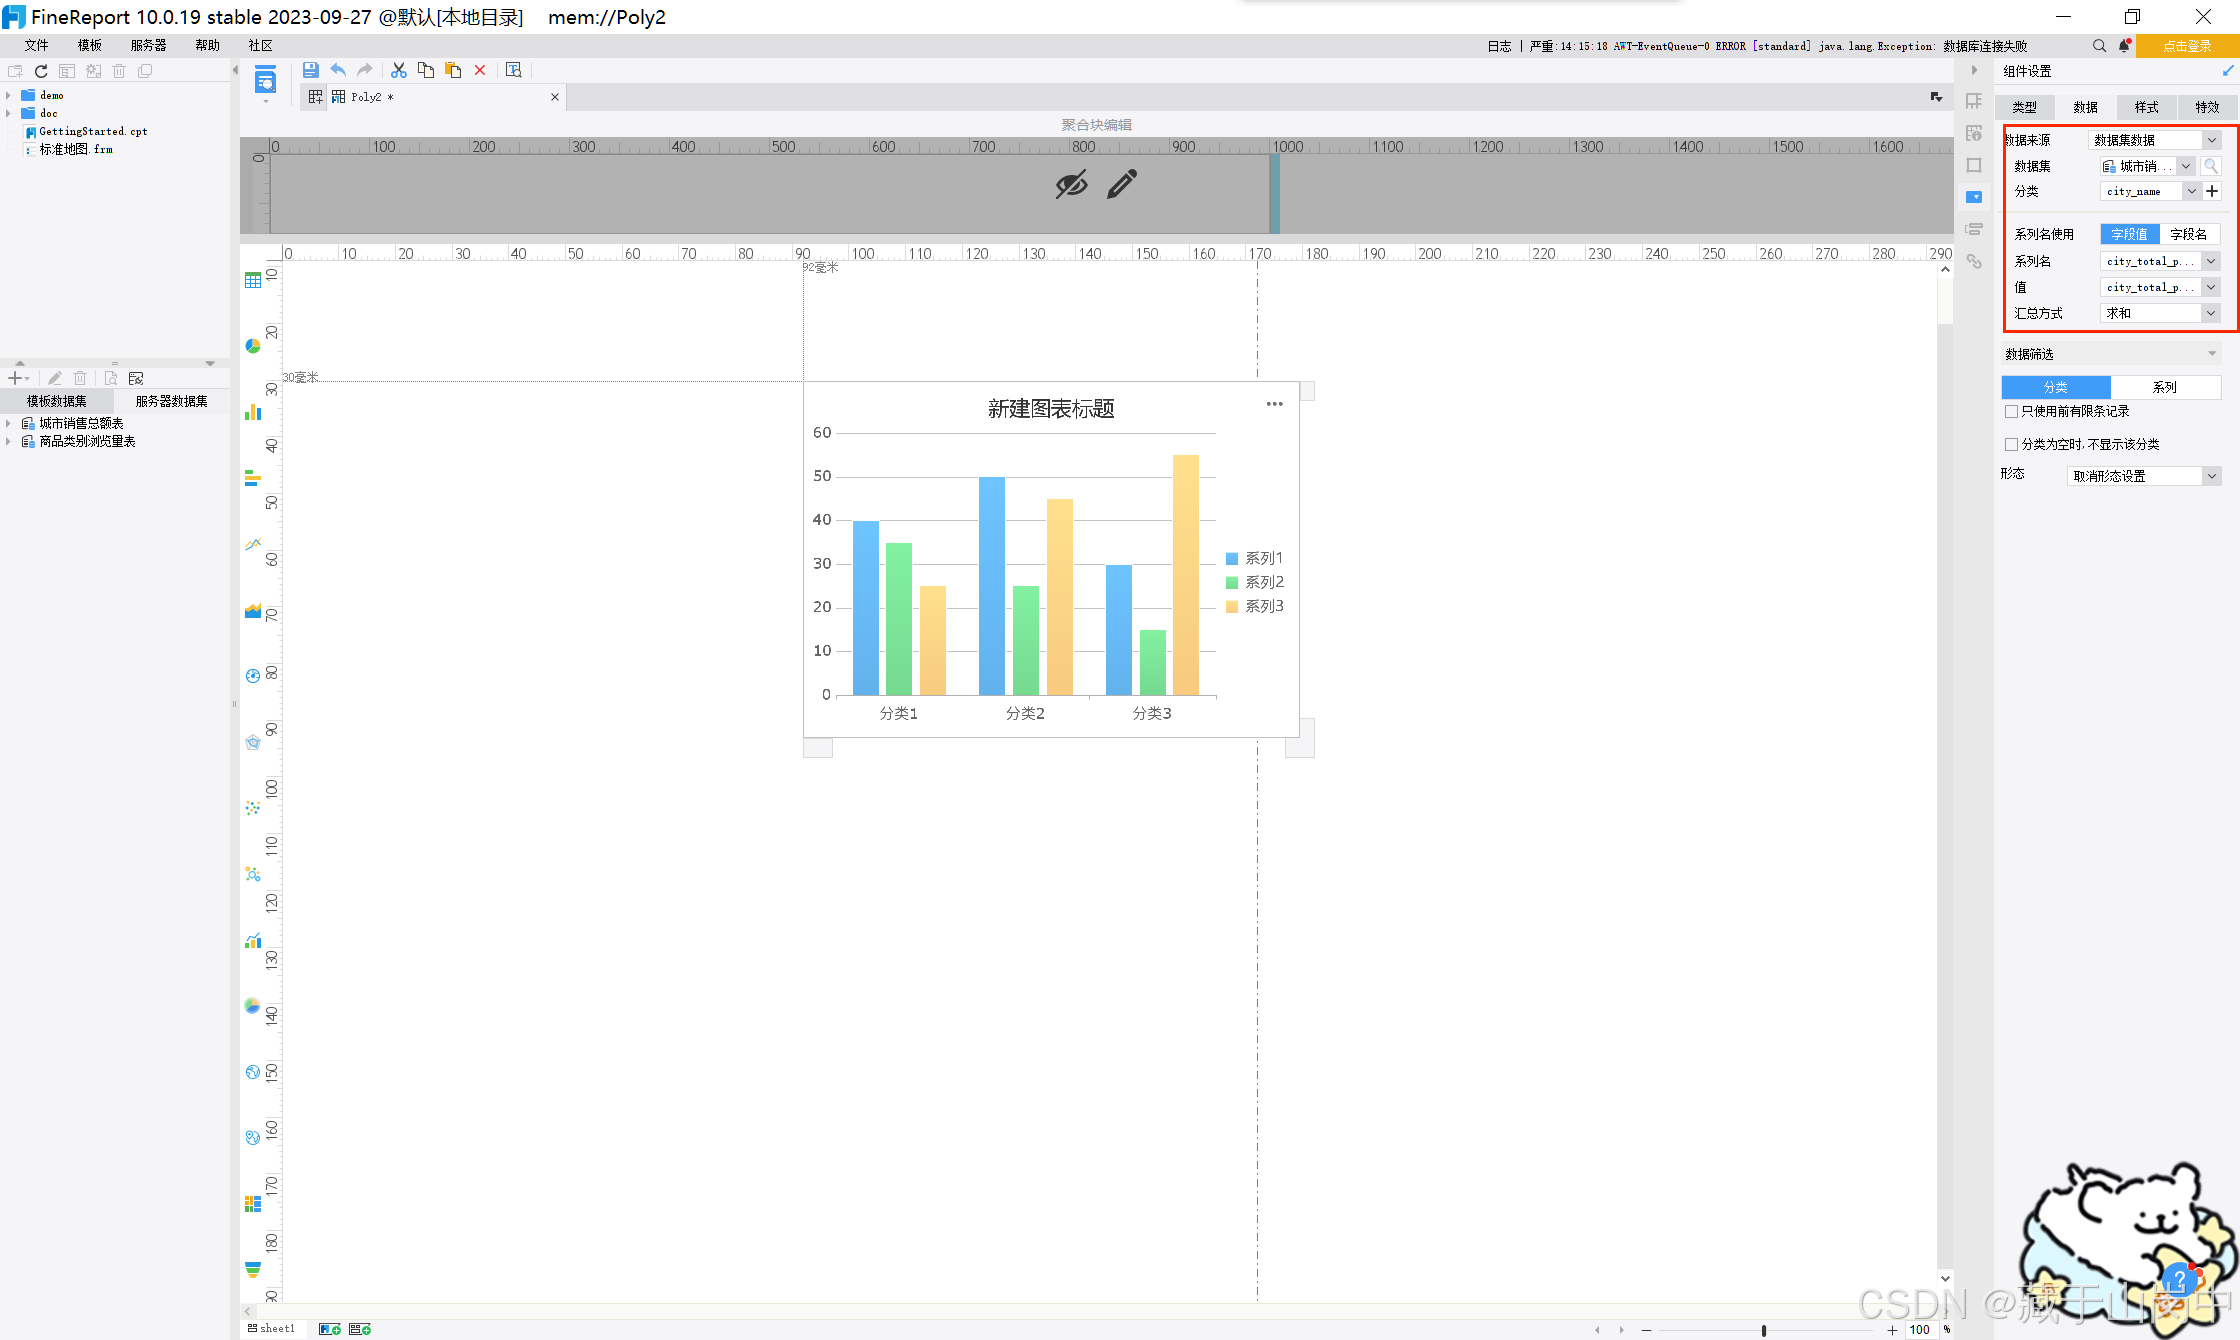
Task: Insert a column chart from the chart palette
Action: (x=253, y=412)
